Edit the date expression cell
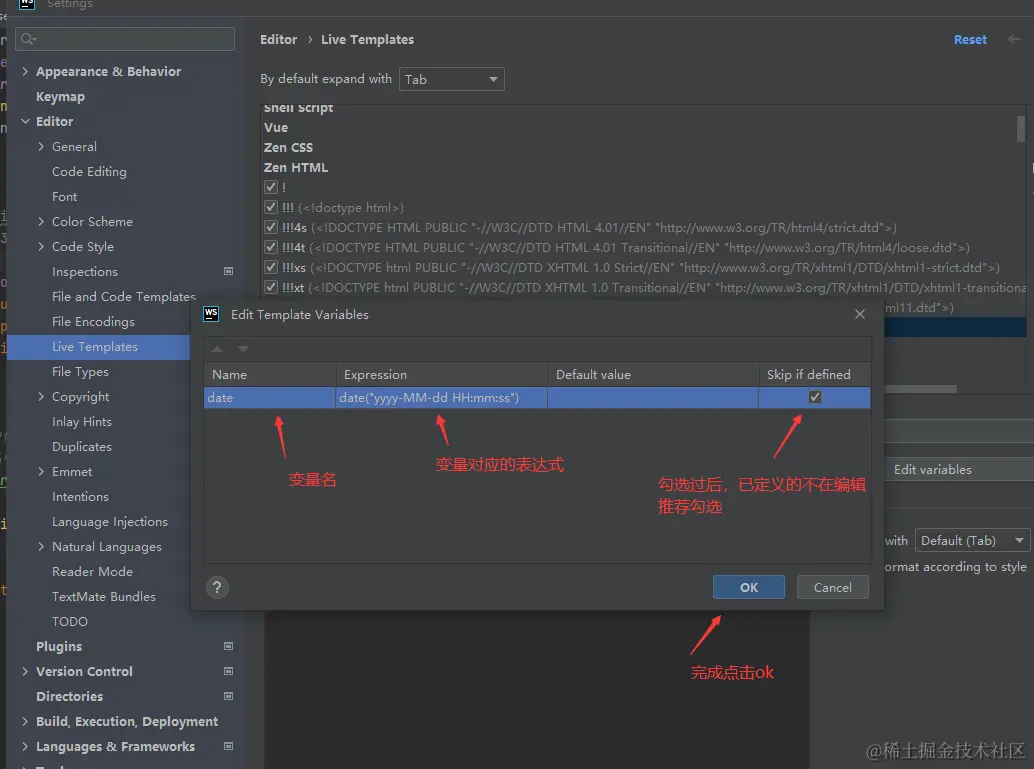This screenshot has width=1034, height=769. [x=441, y=398]
